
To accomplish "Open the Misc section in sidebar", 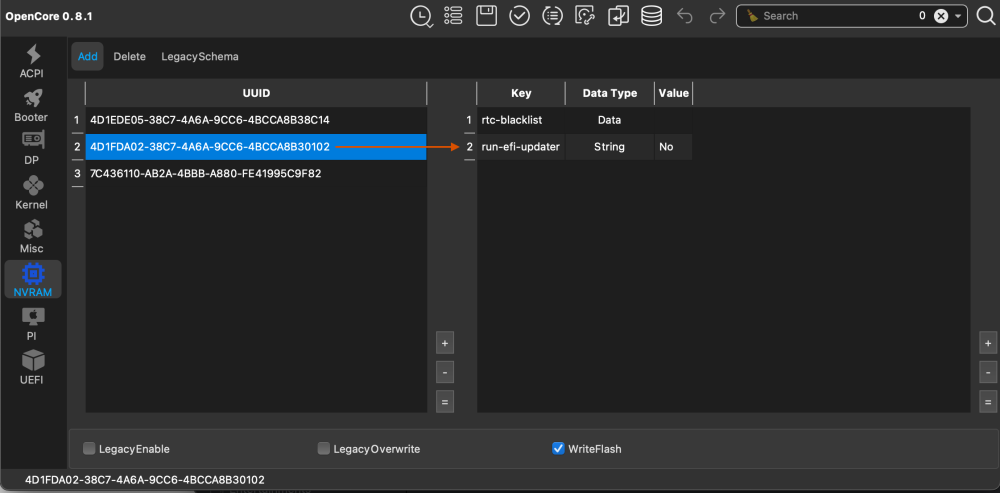I will (32, 236).
